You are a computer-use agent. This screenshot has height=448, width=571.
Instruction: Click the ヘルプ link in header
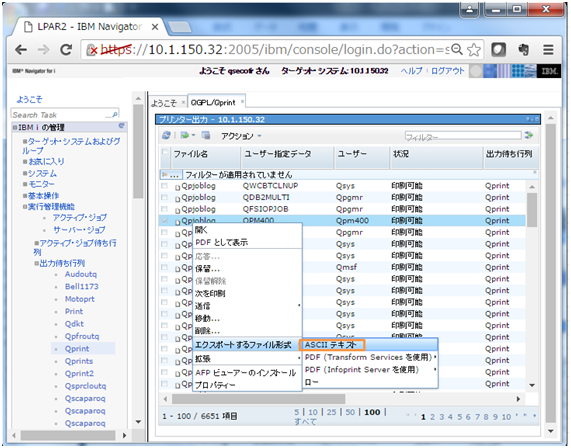point(411,71)
